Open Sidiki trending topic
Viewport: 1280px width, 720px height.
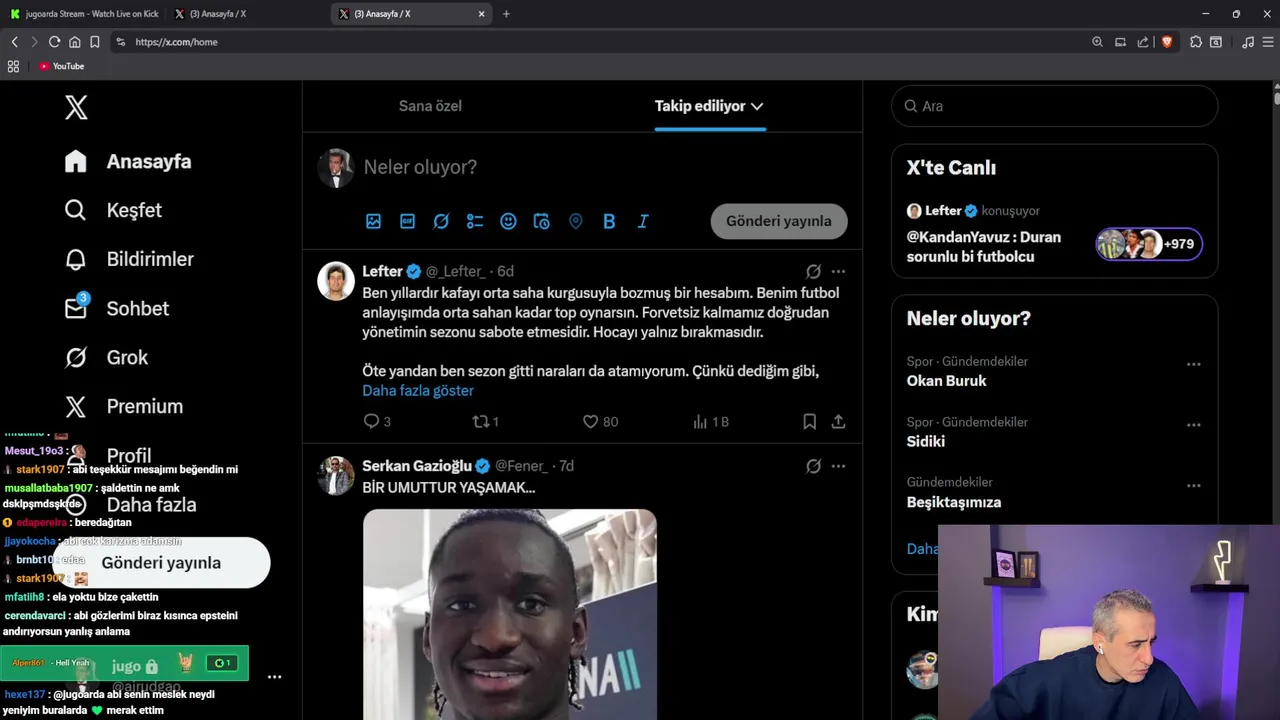click(925, 441)
